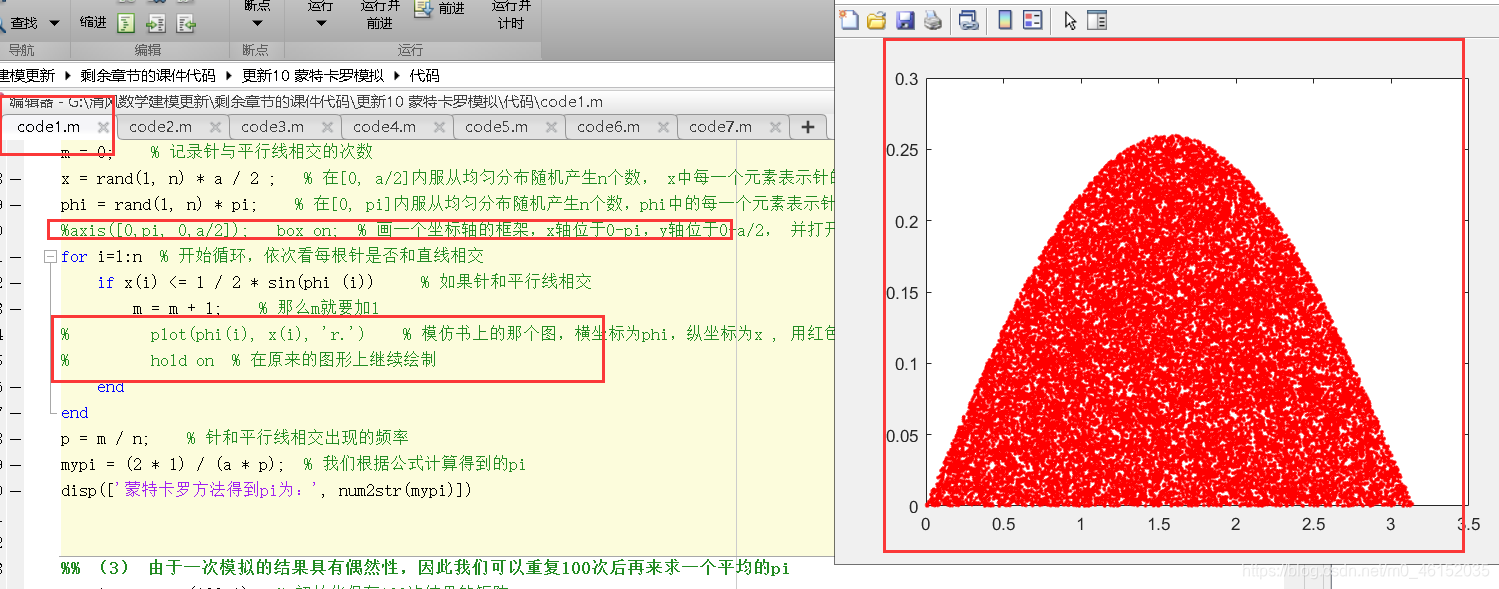
Task: Insert a legend in the figure
Action: [1033, 20]
